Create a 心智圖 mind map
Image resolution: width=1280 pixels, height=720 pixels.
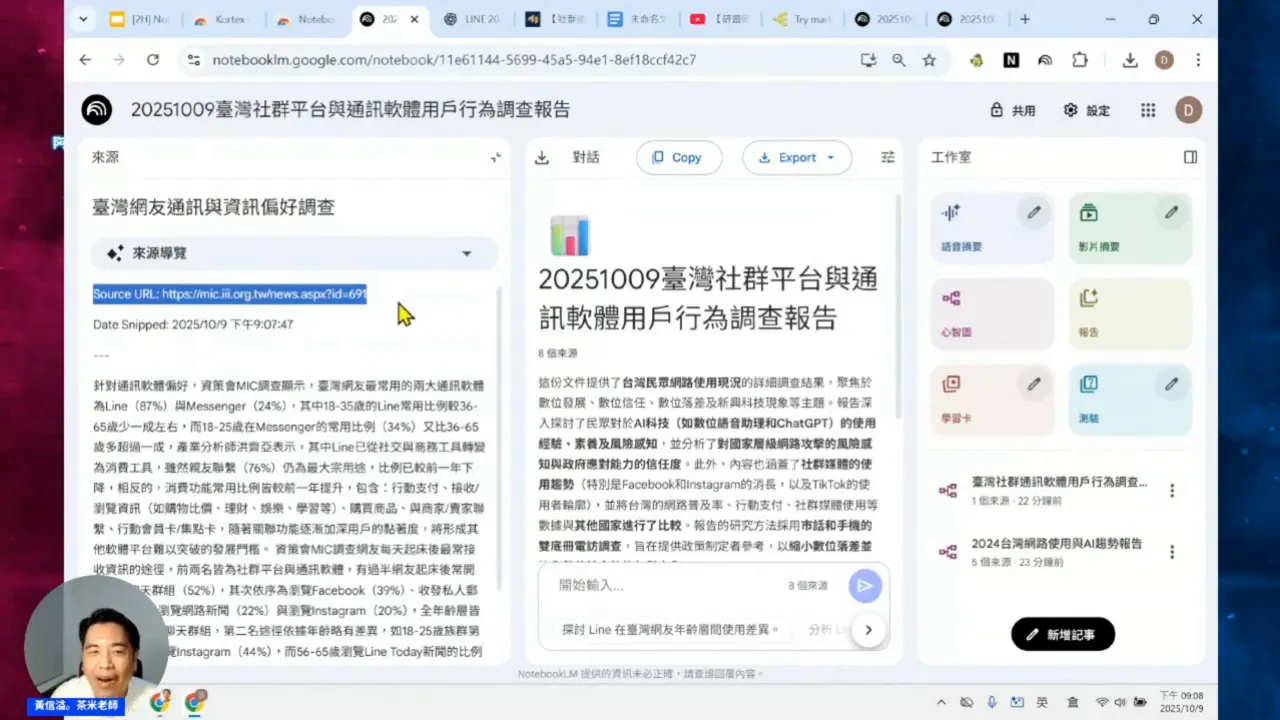[x=991, y=314]
